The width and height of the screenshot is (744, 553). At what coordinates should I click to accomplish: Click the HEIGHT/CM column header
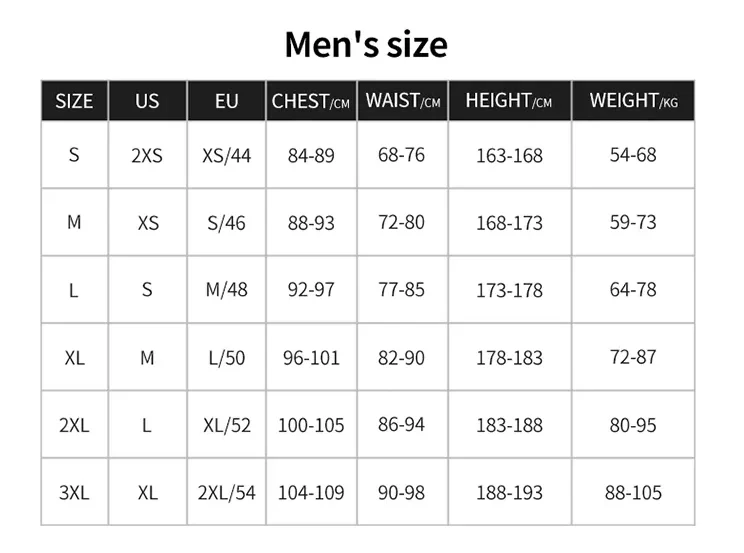pos(509,101)
